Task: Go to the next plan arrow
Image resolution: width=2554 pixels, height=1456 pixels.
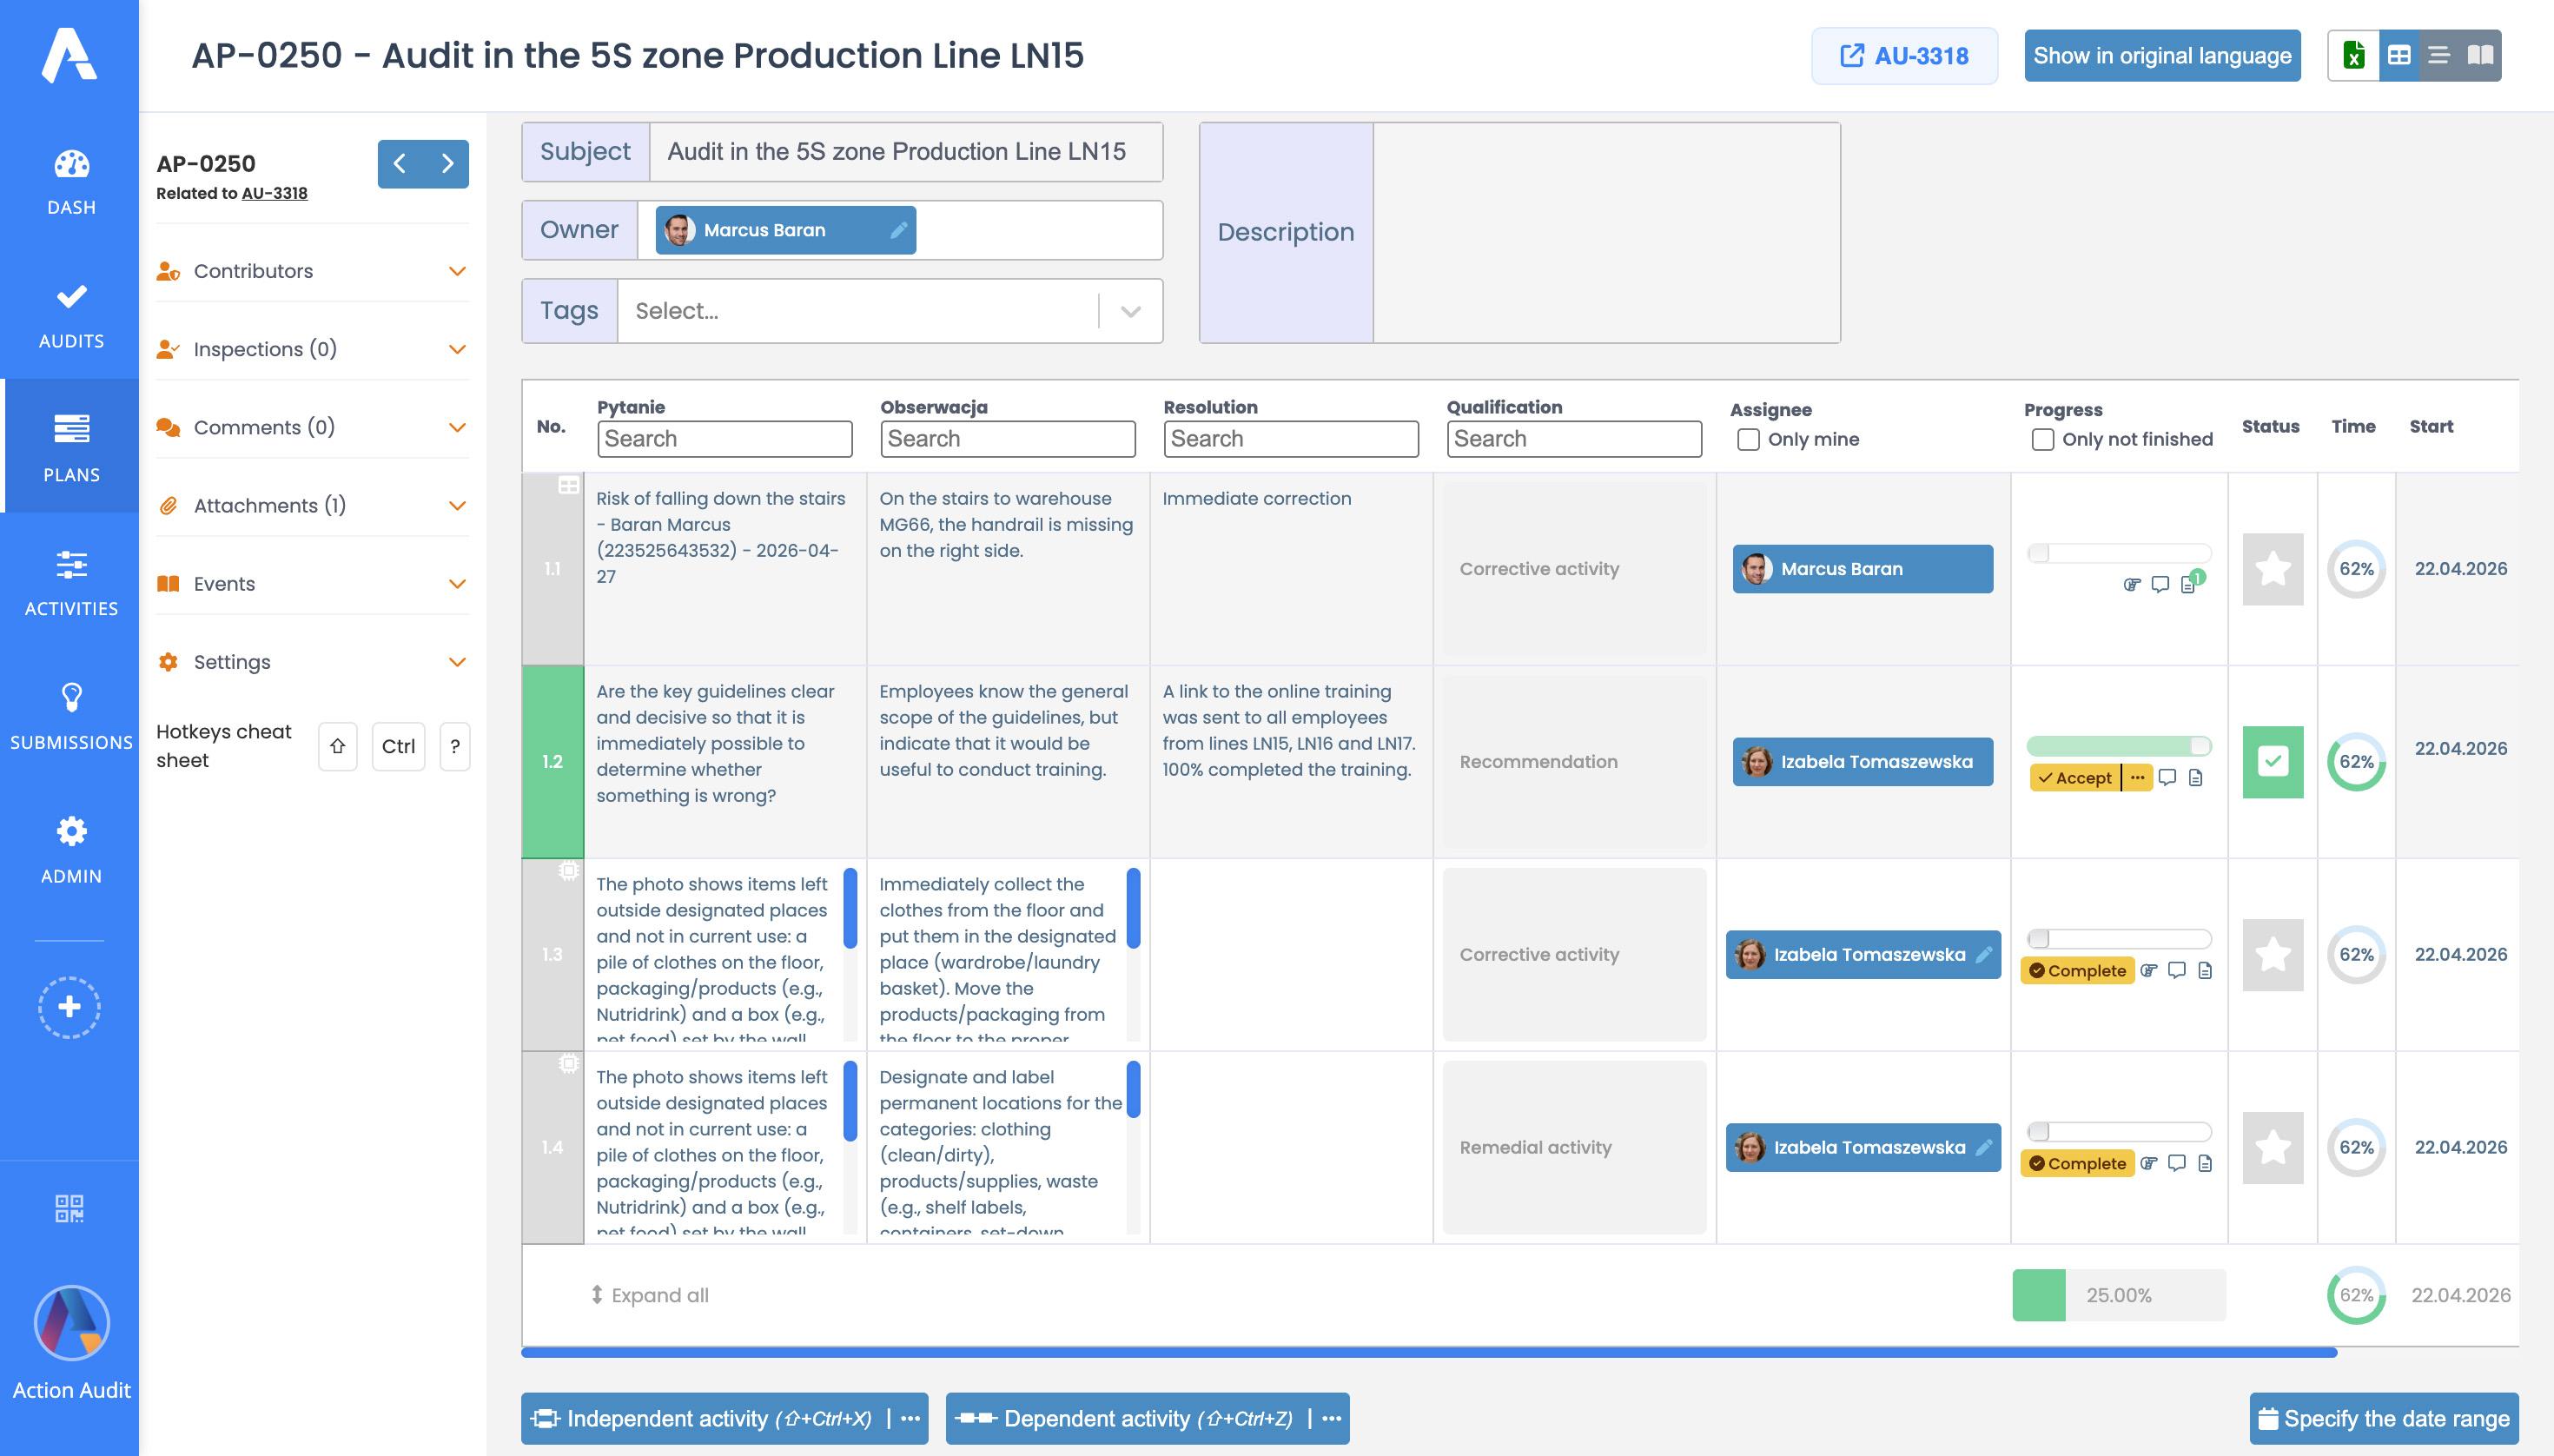Action: [447, 163]
